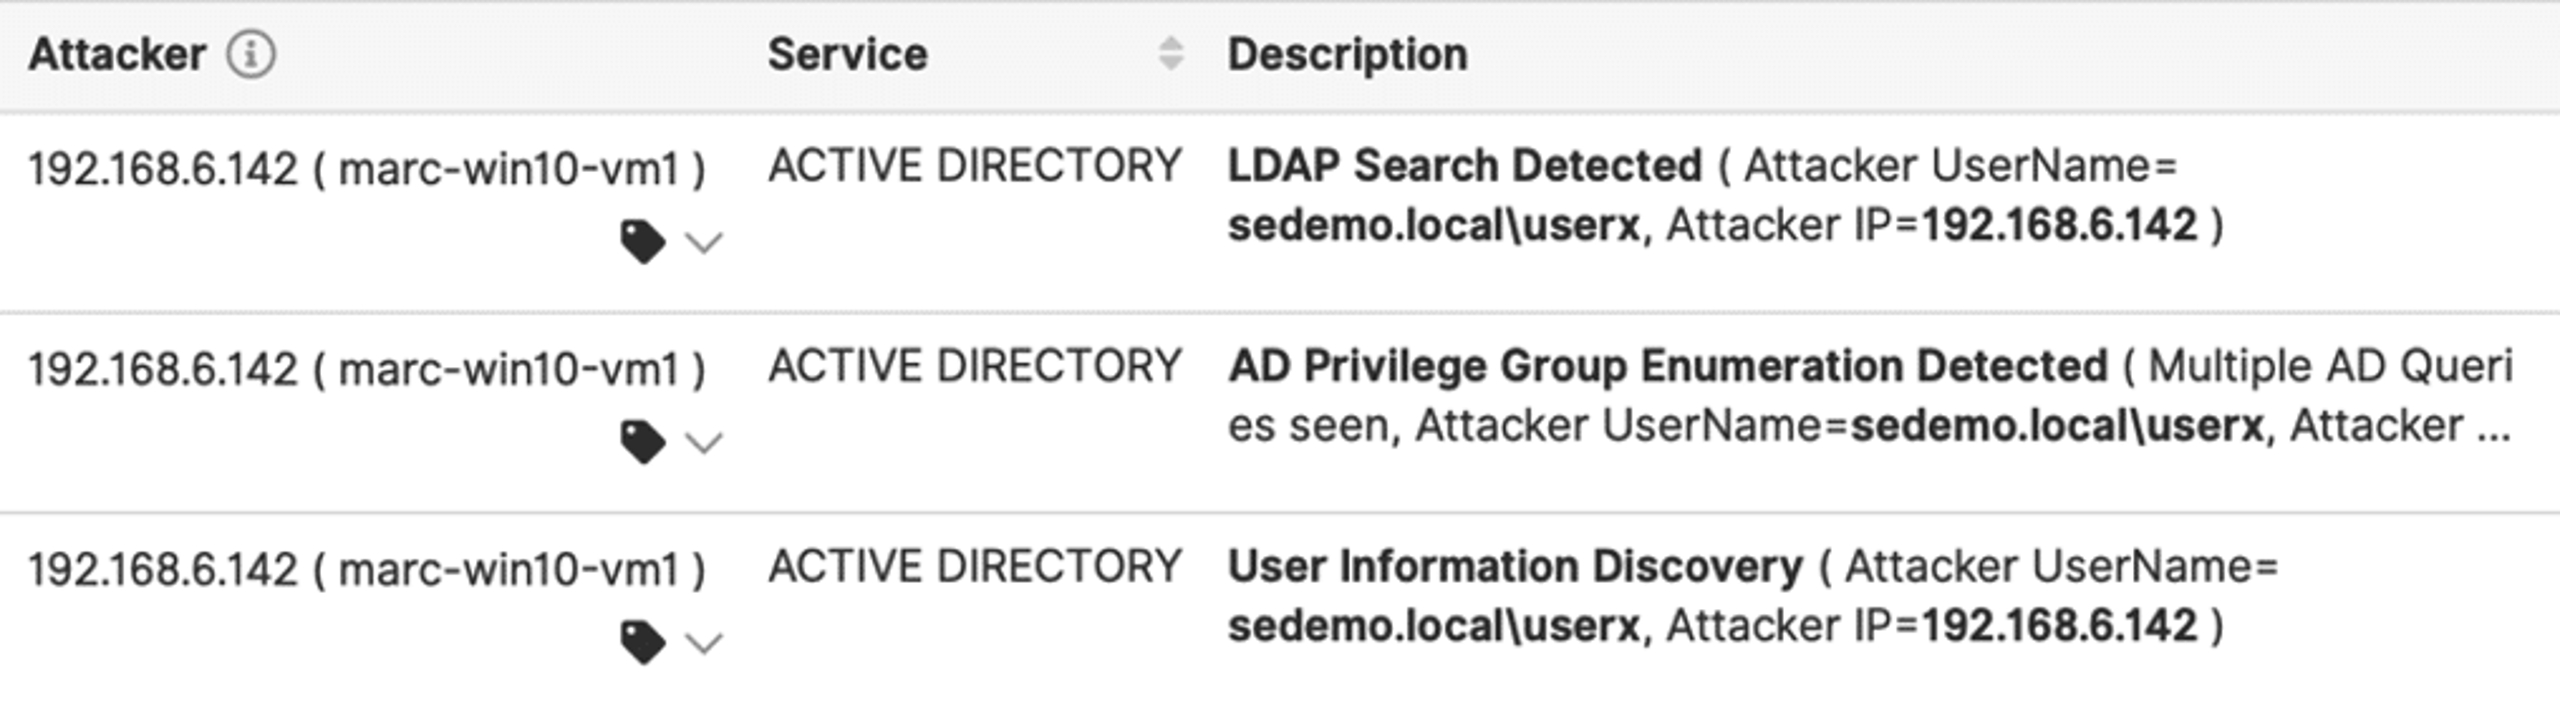This screenshot has height=703, width=2560.
Task: Open AD Privilege Group Enumeration Detected description
Action: [x=1668, y=367]
